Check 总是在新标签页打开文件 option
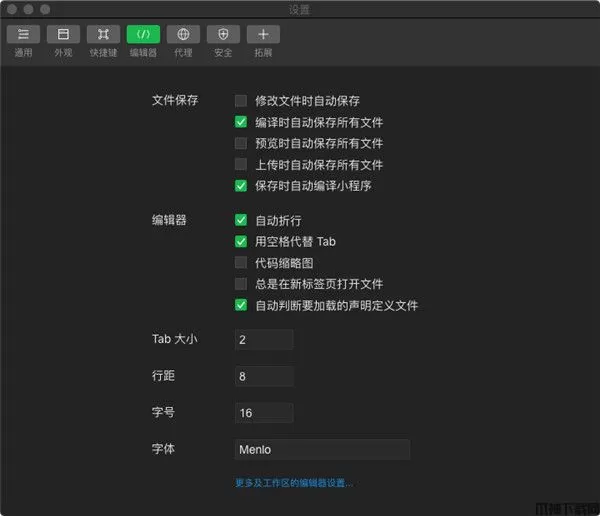600x516 pixels. (x=241, y=284)
